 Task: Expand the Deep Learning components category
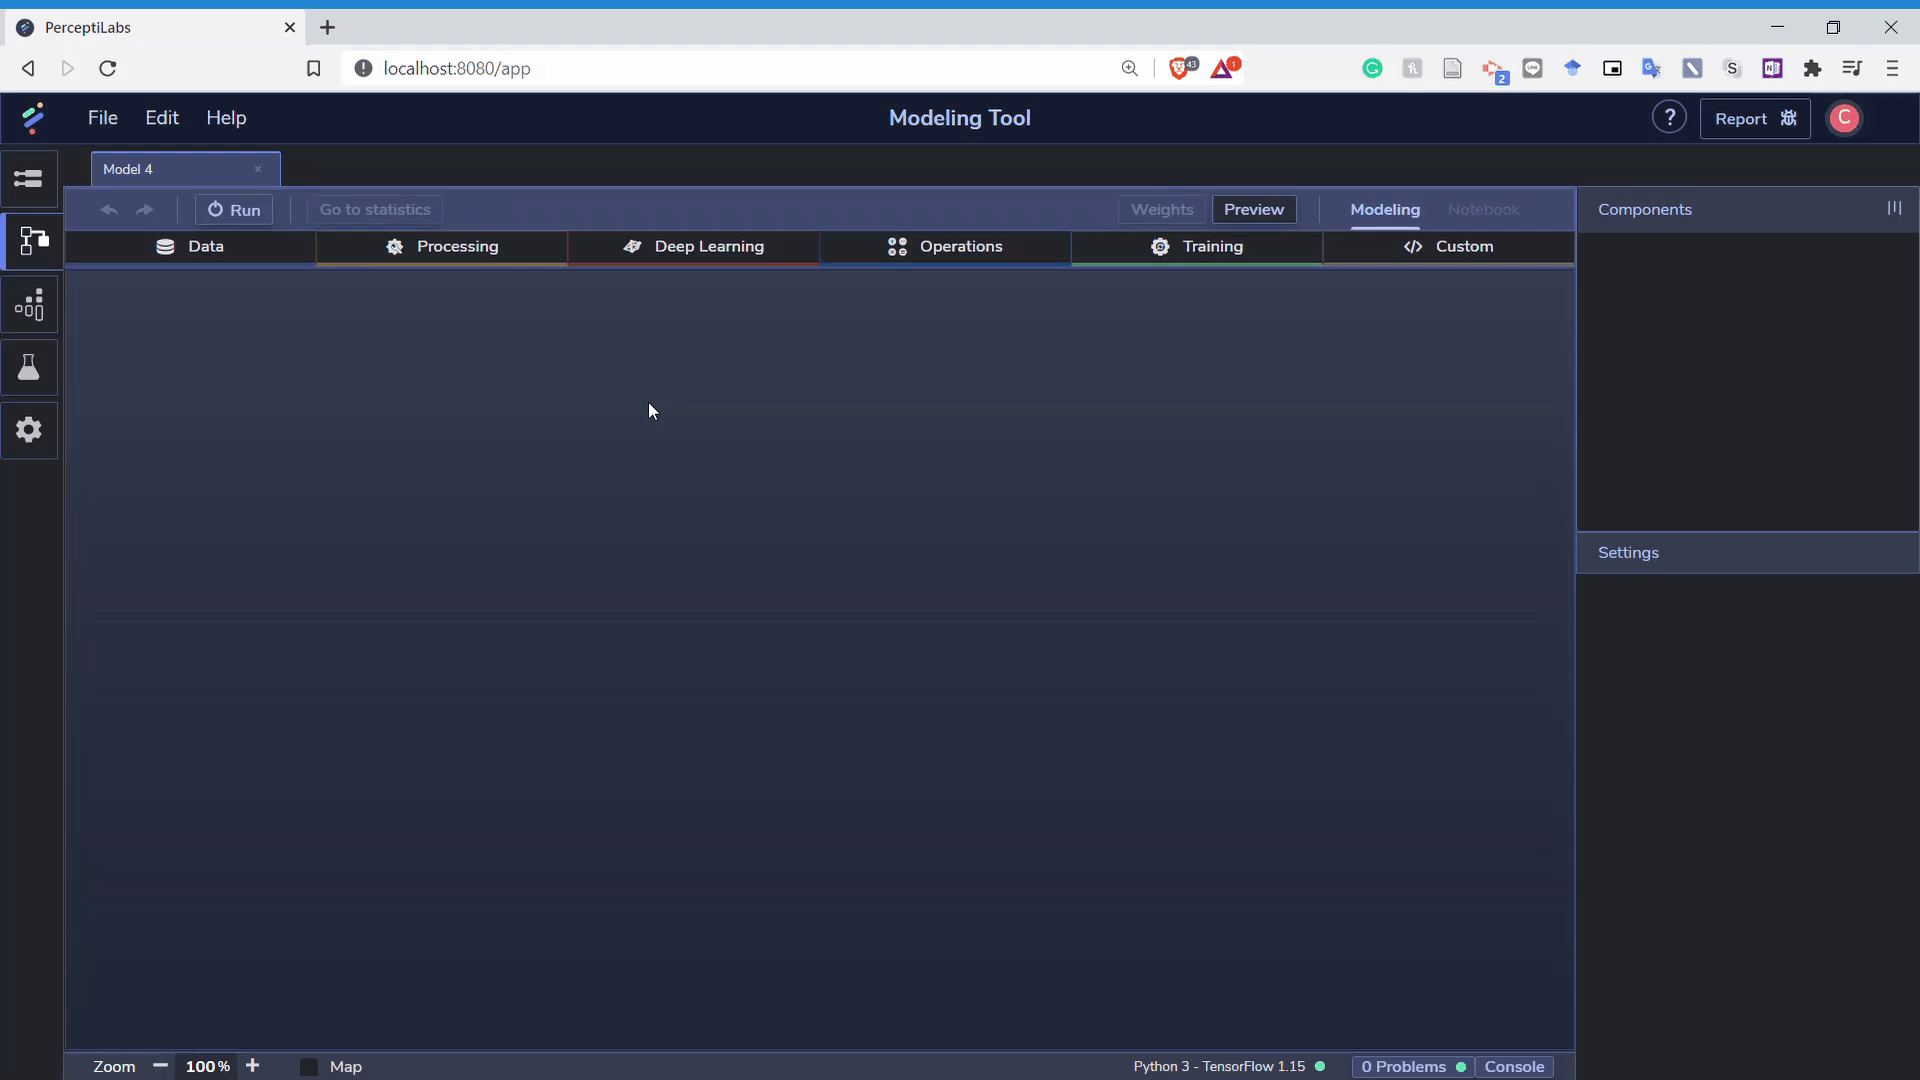click(693, 247)
